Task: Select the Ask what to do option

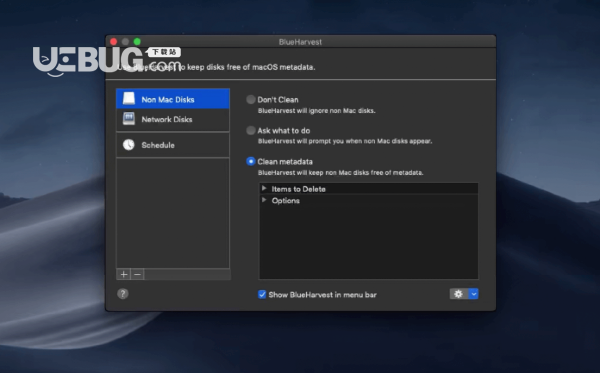Action: [251, 130]
